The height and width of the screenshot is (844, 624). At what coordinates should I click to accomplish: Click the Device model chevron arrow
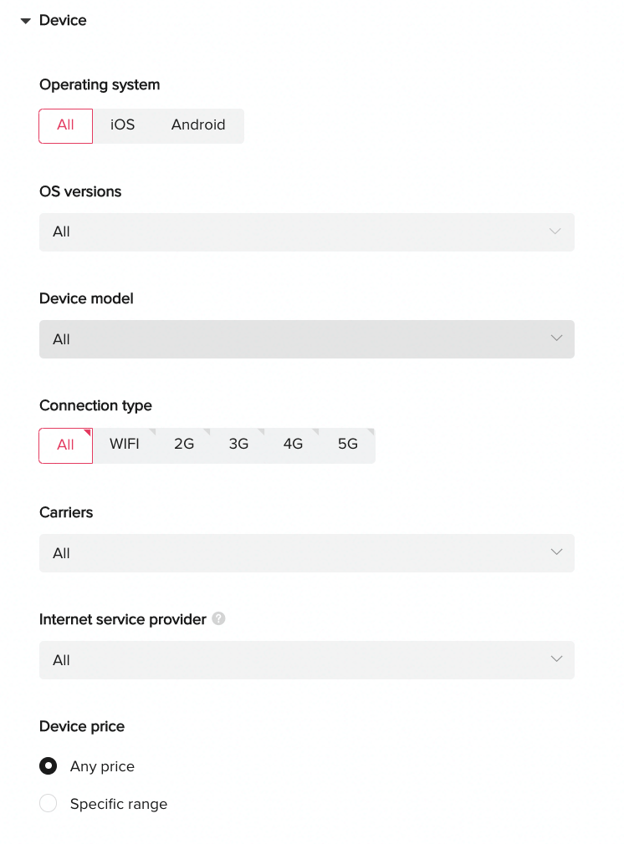[x=556, y=338]
